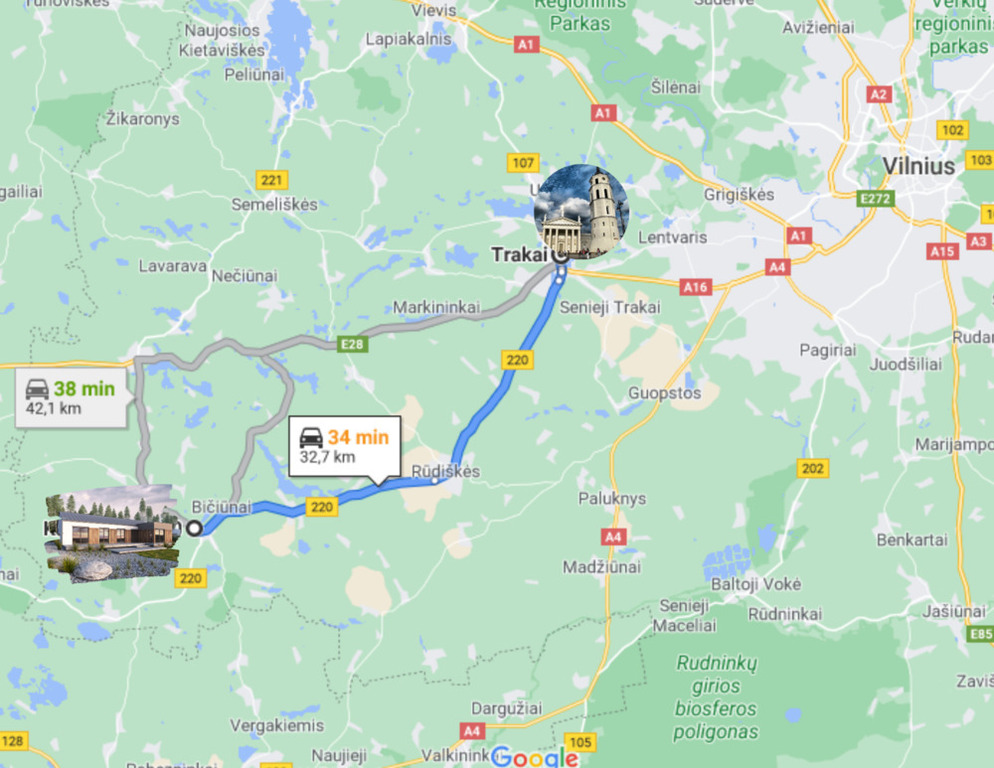Click the 107 road shield above Trakai
This screenshot has width=994, height=768.
point(523,163)
